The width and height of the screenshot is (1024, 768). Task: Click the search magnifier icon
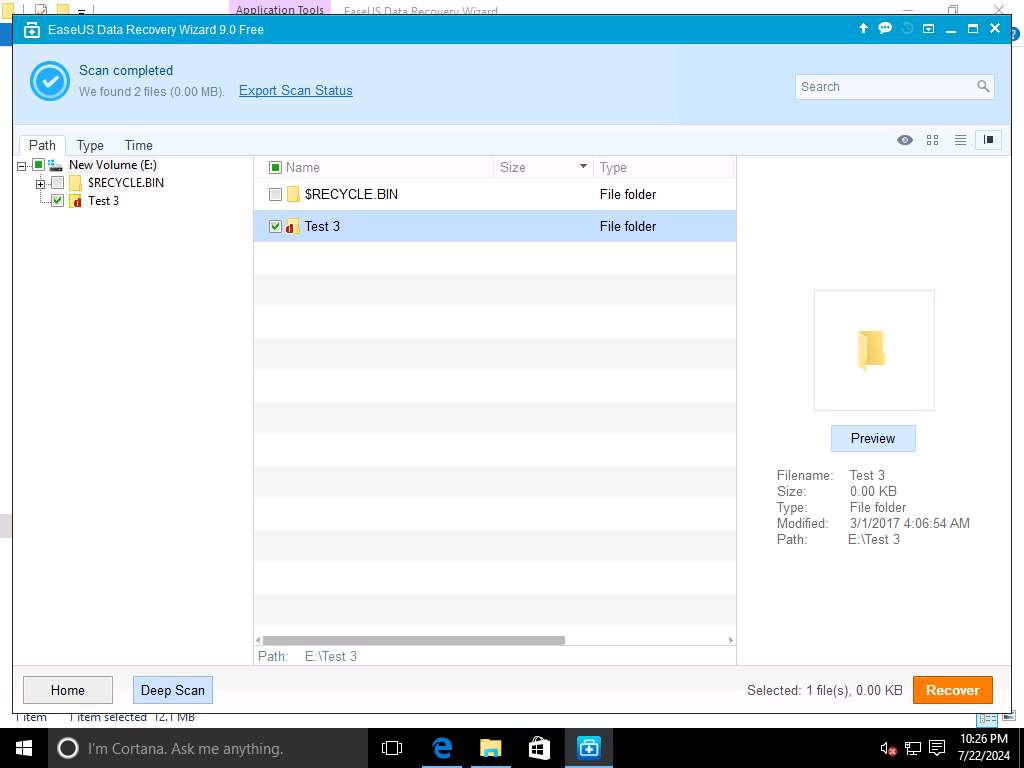tap(983, 86)
